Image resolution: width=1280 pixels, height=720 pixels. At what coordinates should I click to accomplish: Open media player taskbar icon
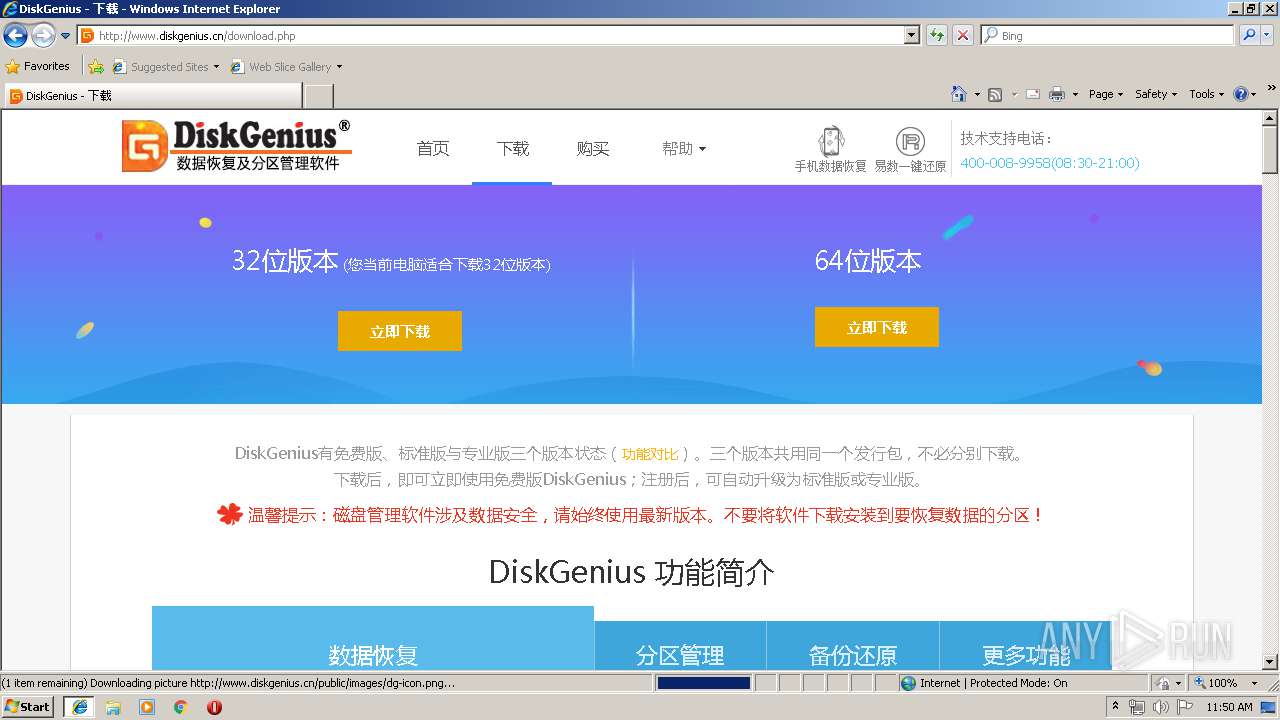pyautogui.click(x=147, y=707)
